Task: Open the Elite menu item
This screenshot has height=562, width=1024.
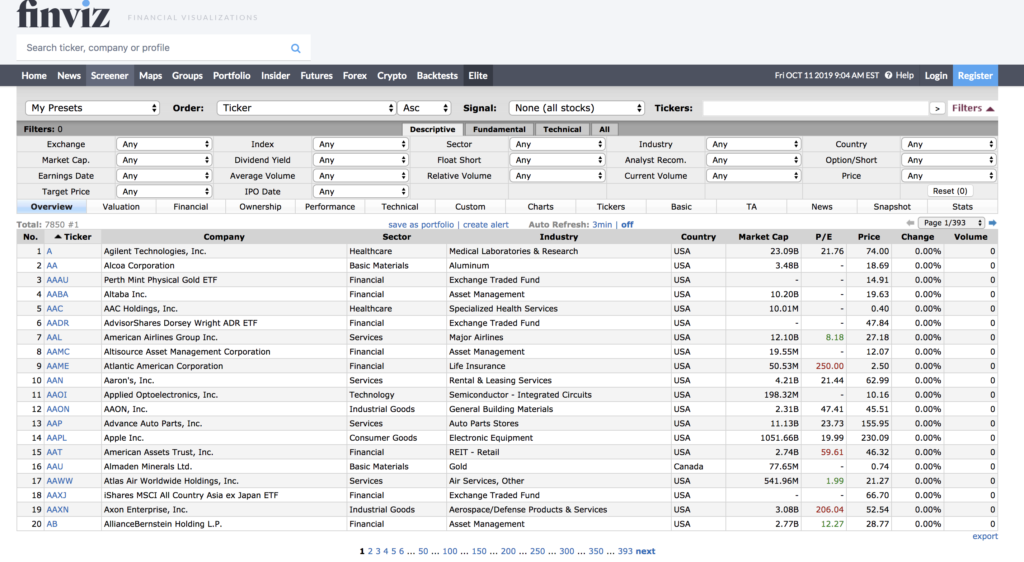Action: tap(477, 76)
